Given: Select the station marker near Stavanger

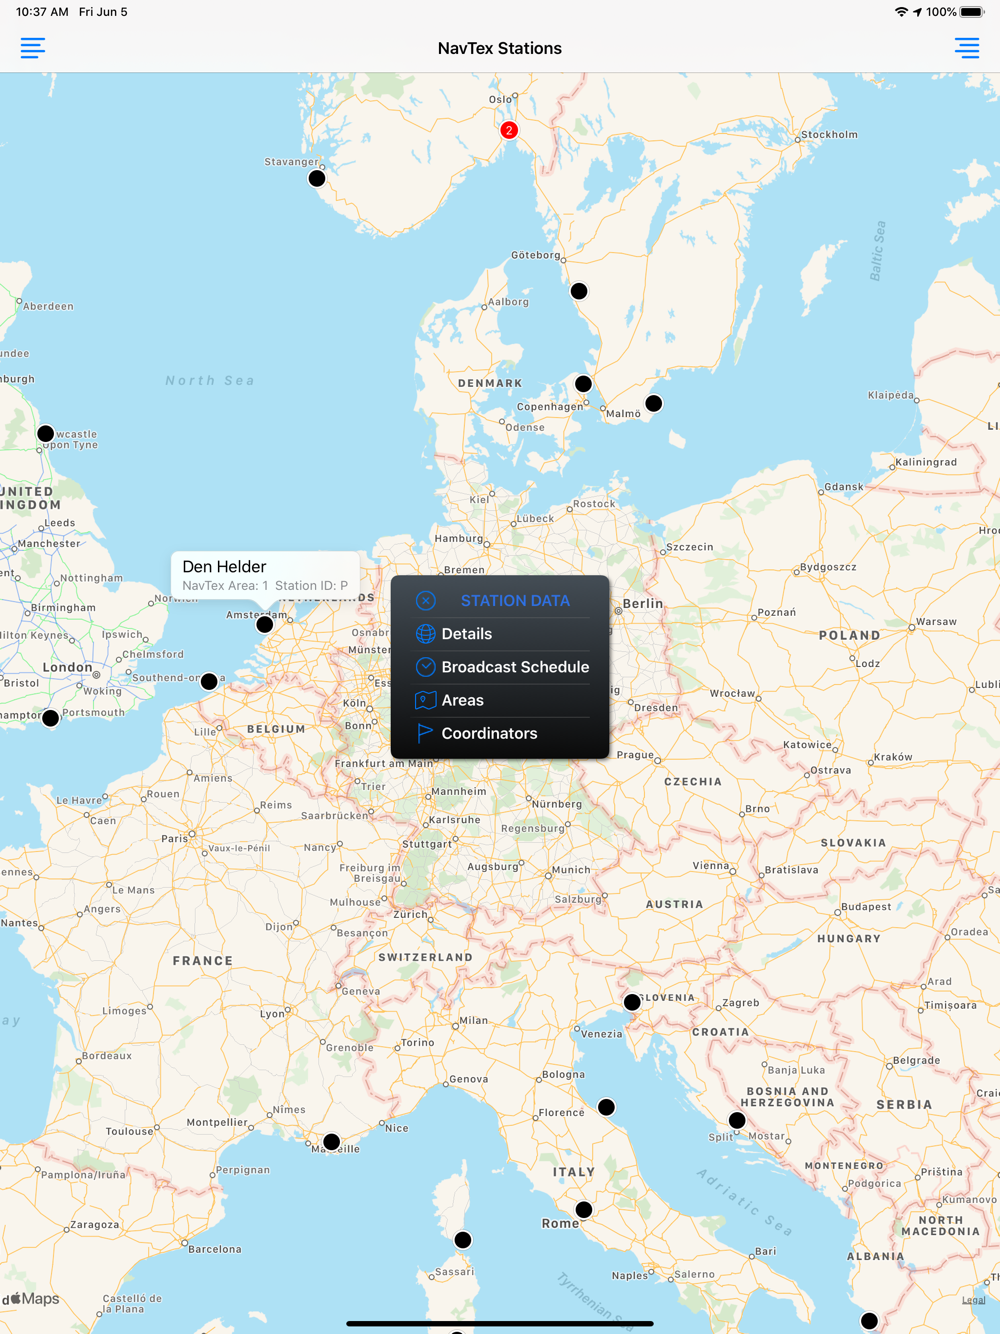Looking at the screenshot, I should pyautogui.click(x=317, y=178).
